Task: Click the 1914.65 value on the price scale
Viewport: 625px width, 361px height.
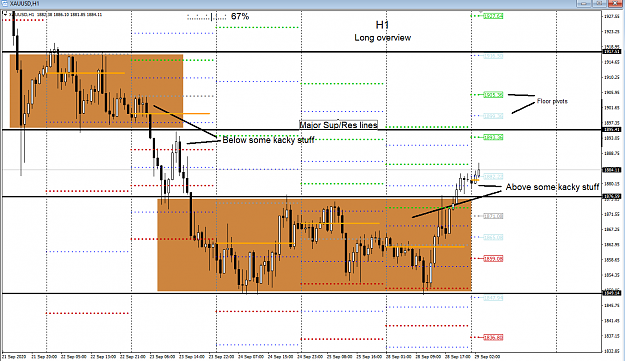Action: coord(612,62)
